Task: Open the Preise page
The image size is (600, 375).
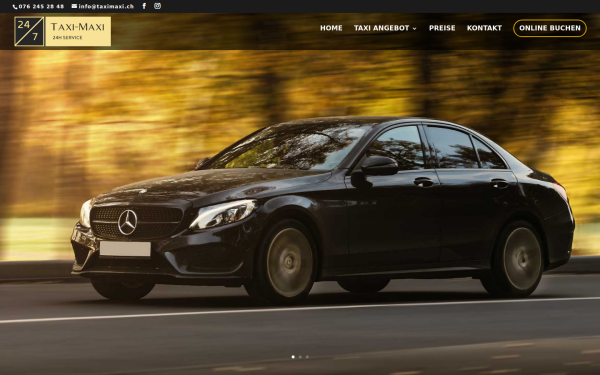Action: 442,28
